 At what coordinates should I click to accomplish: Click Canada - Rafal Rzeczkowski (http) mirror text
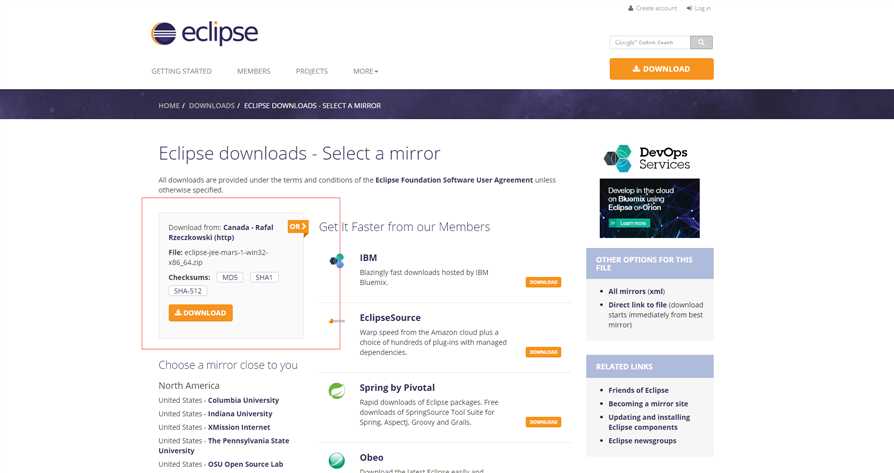[x=221, y=233]
